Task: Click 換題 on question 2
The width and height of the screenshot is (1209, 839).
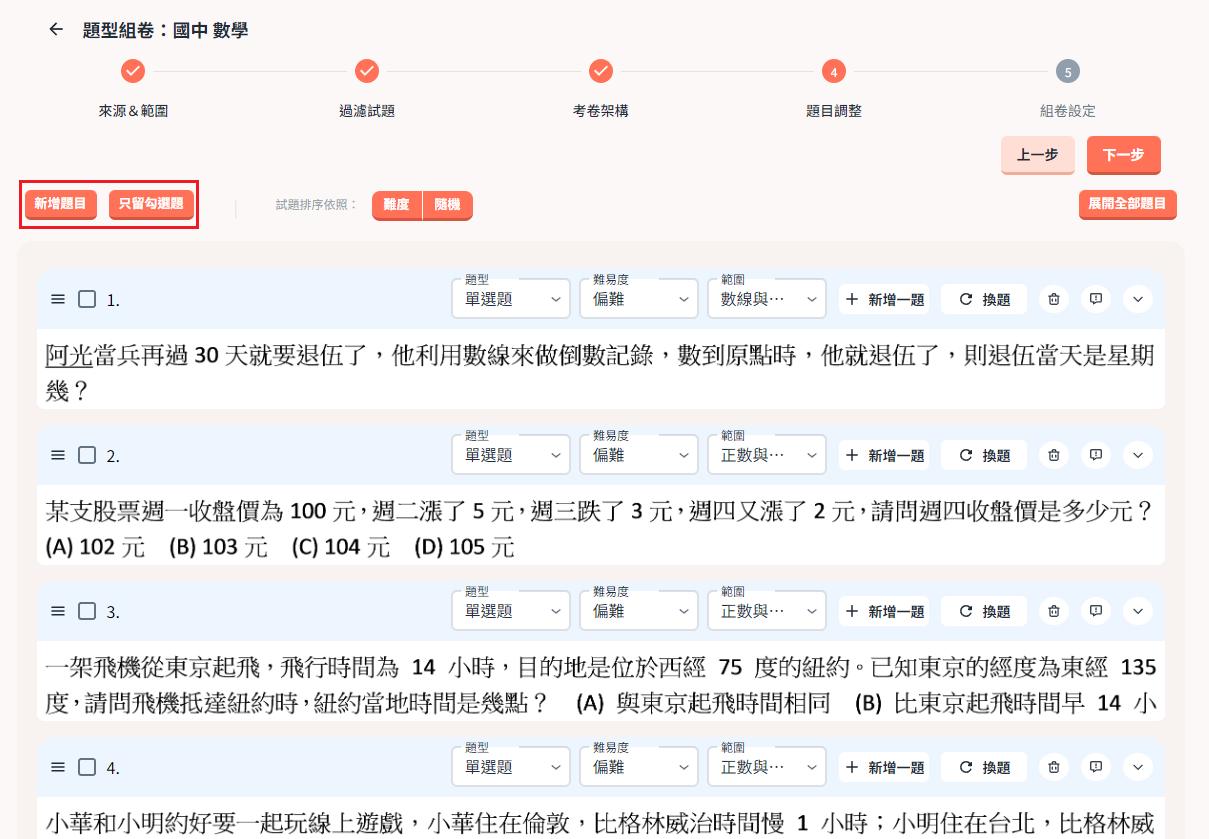Action: pos(984,455)
